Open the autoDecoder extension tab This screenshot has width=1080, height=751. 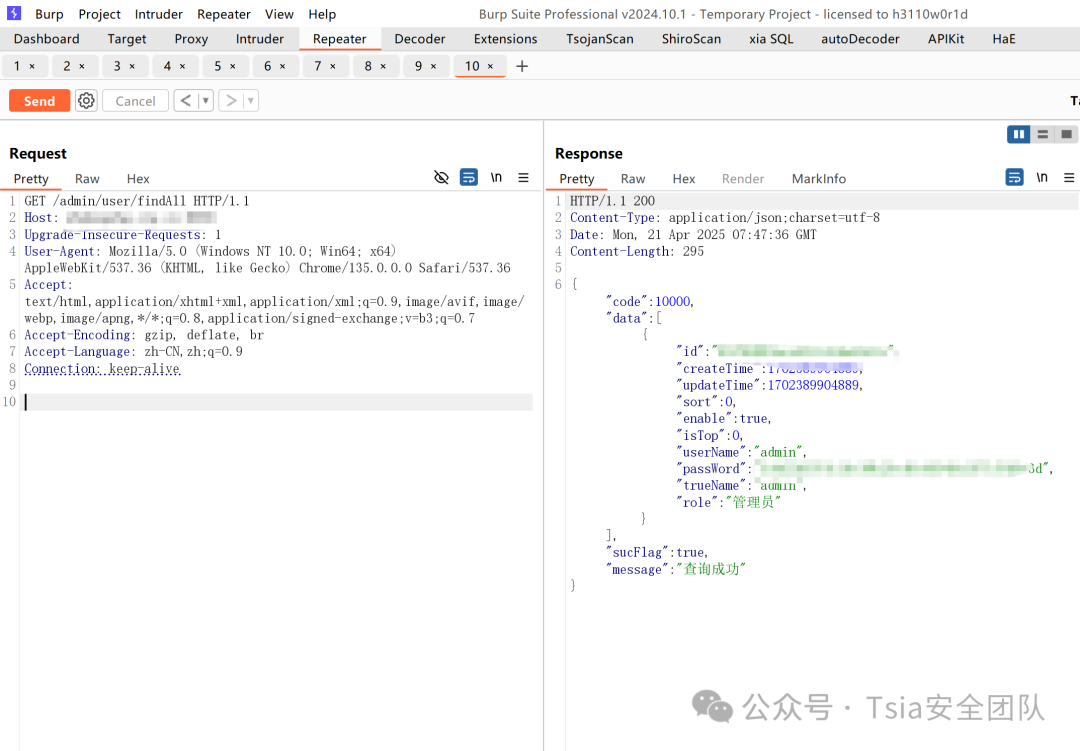pos(860,39)
